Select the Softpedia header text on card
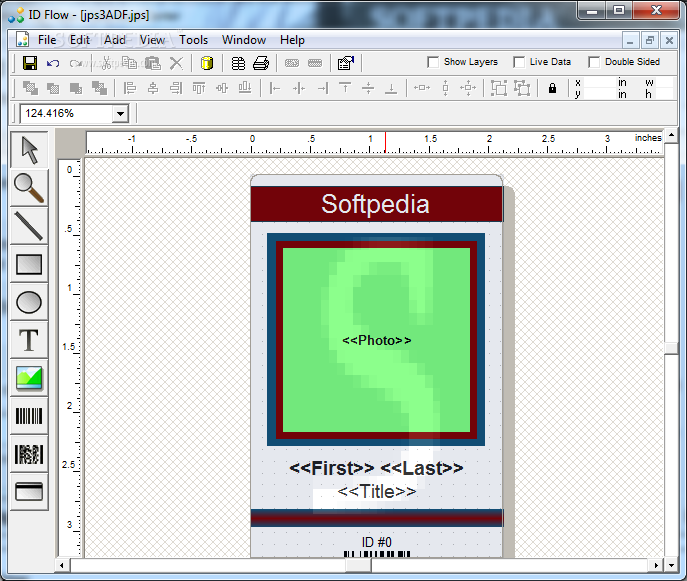 point(375,204)
